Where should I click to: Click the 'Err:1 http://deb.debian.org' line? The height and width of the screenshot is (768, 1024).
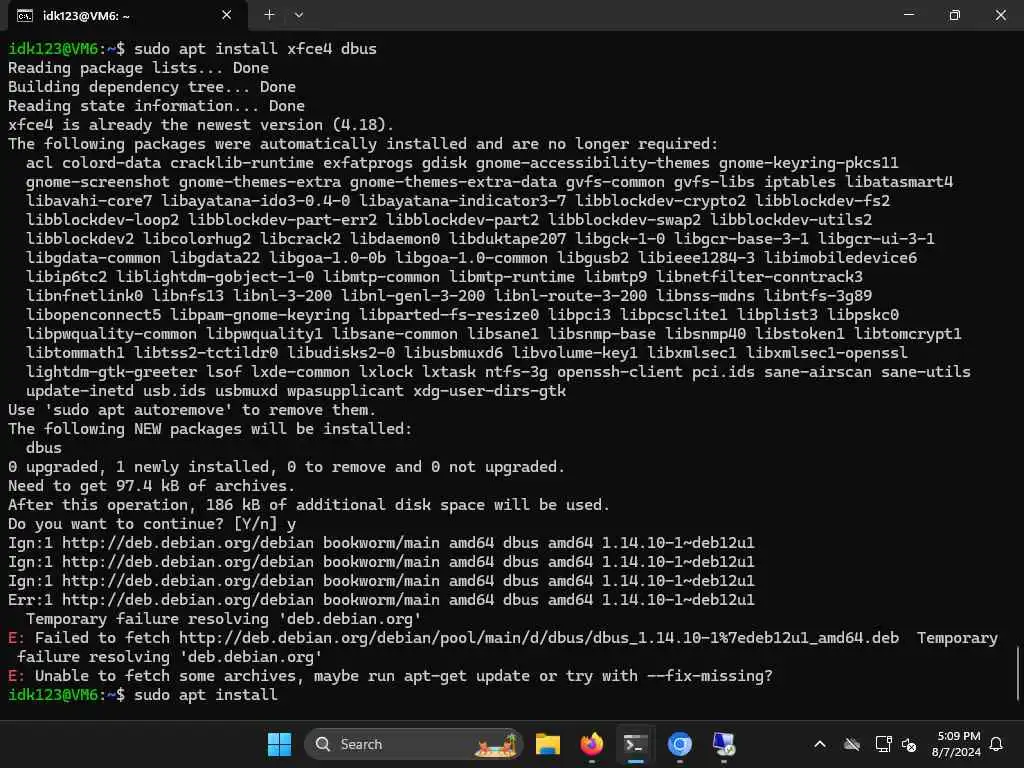tap(381, 600)
